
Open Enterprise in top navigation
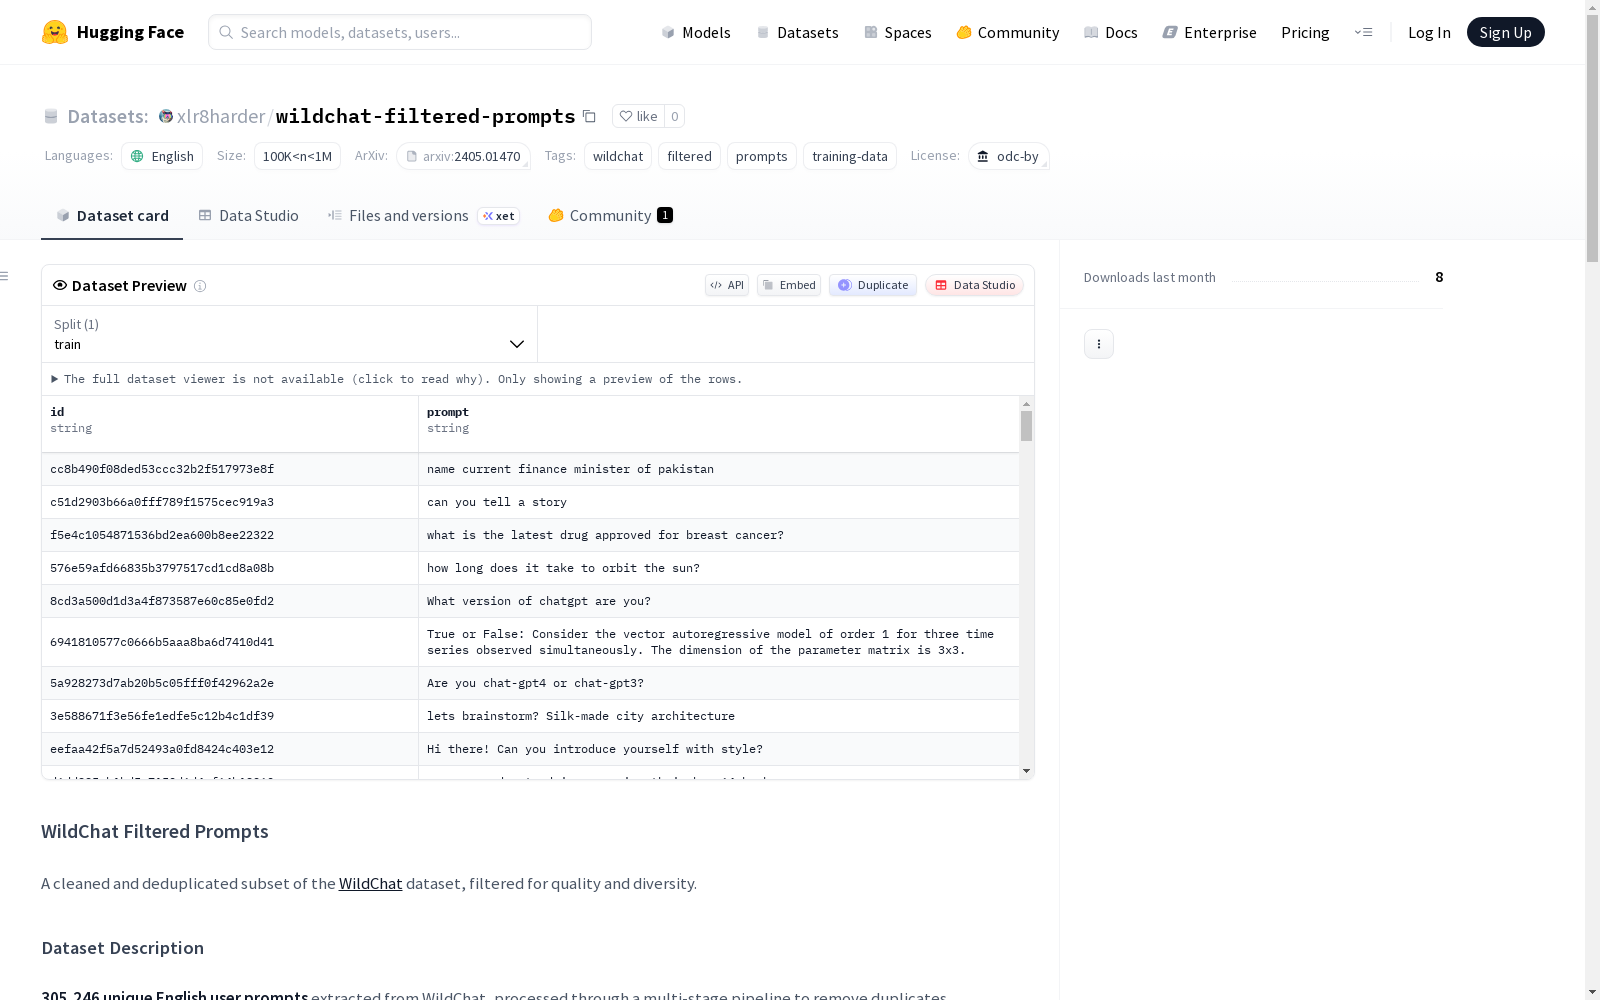(1209, 32)
